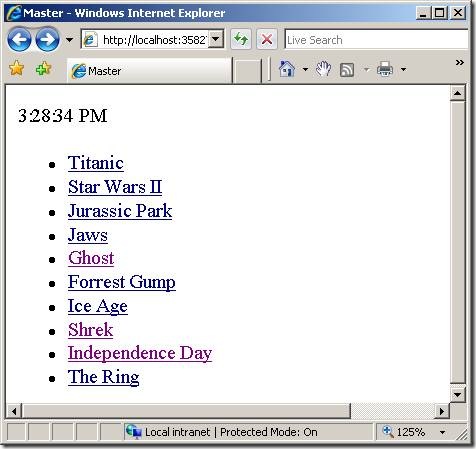Viewport: 476px width, 449px height.
Task: Click the horizontal scrollbar thumb
Action: 186,411
